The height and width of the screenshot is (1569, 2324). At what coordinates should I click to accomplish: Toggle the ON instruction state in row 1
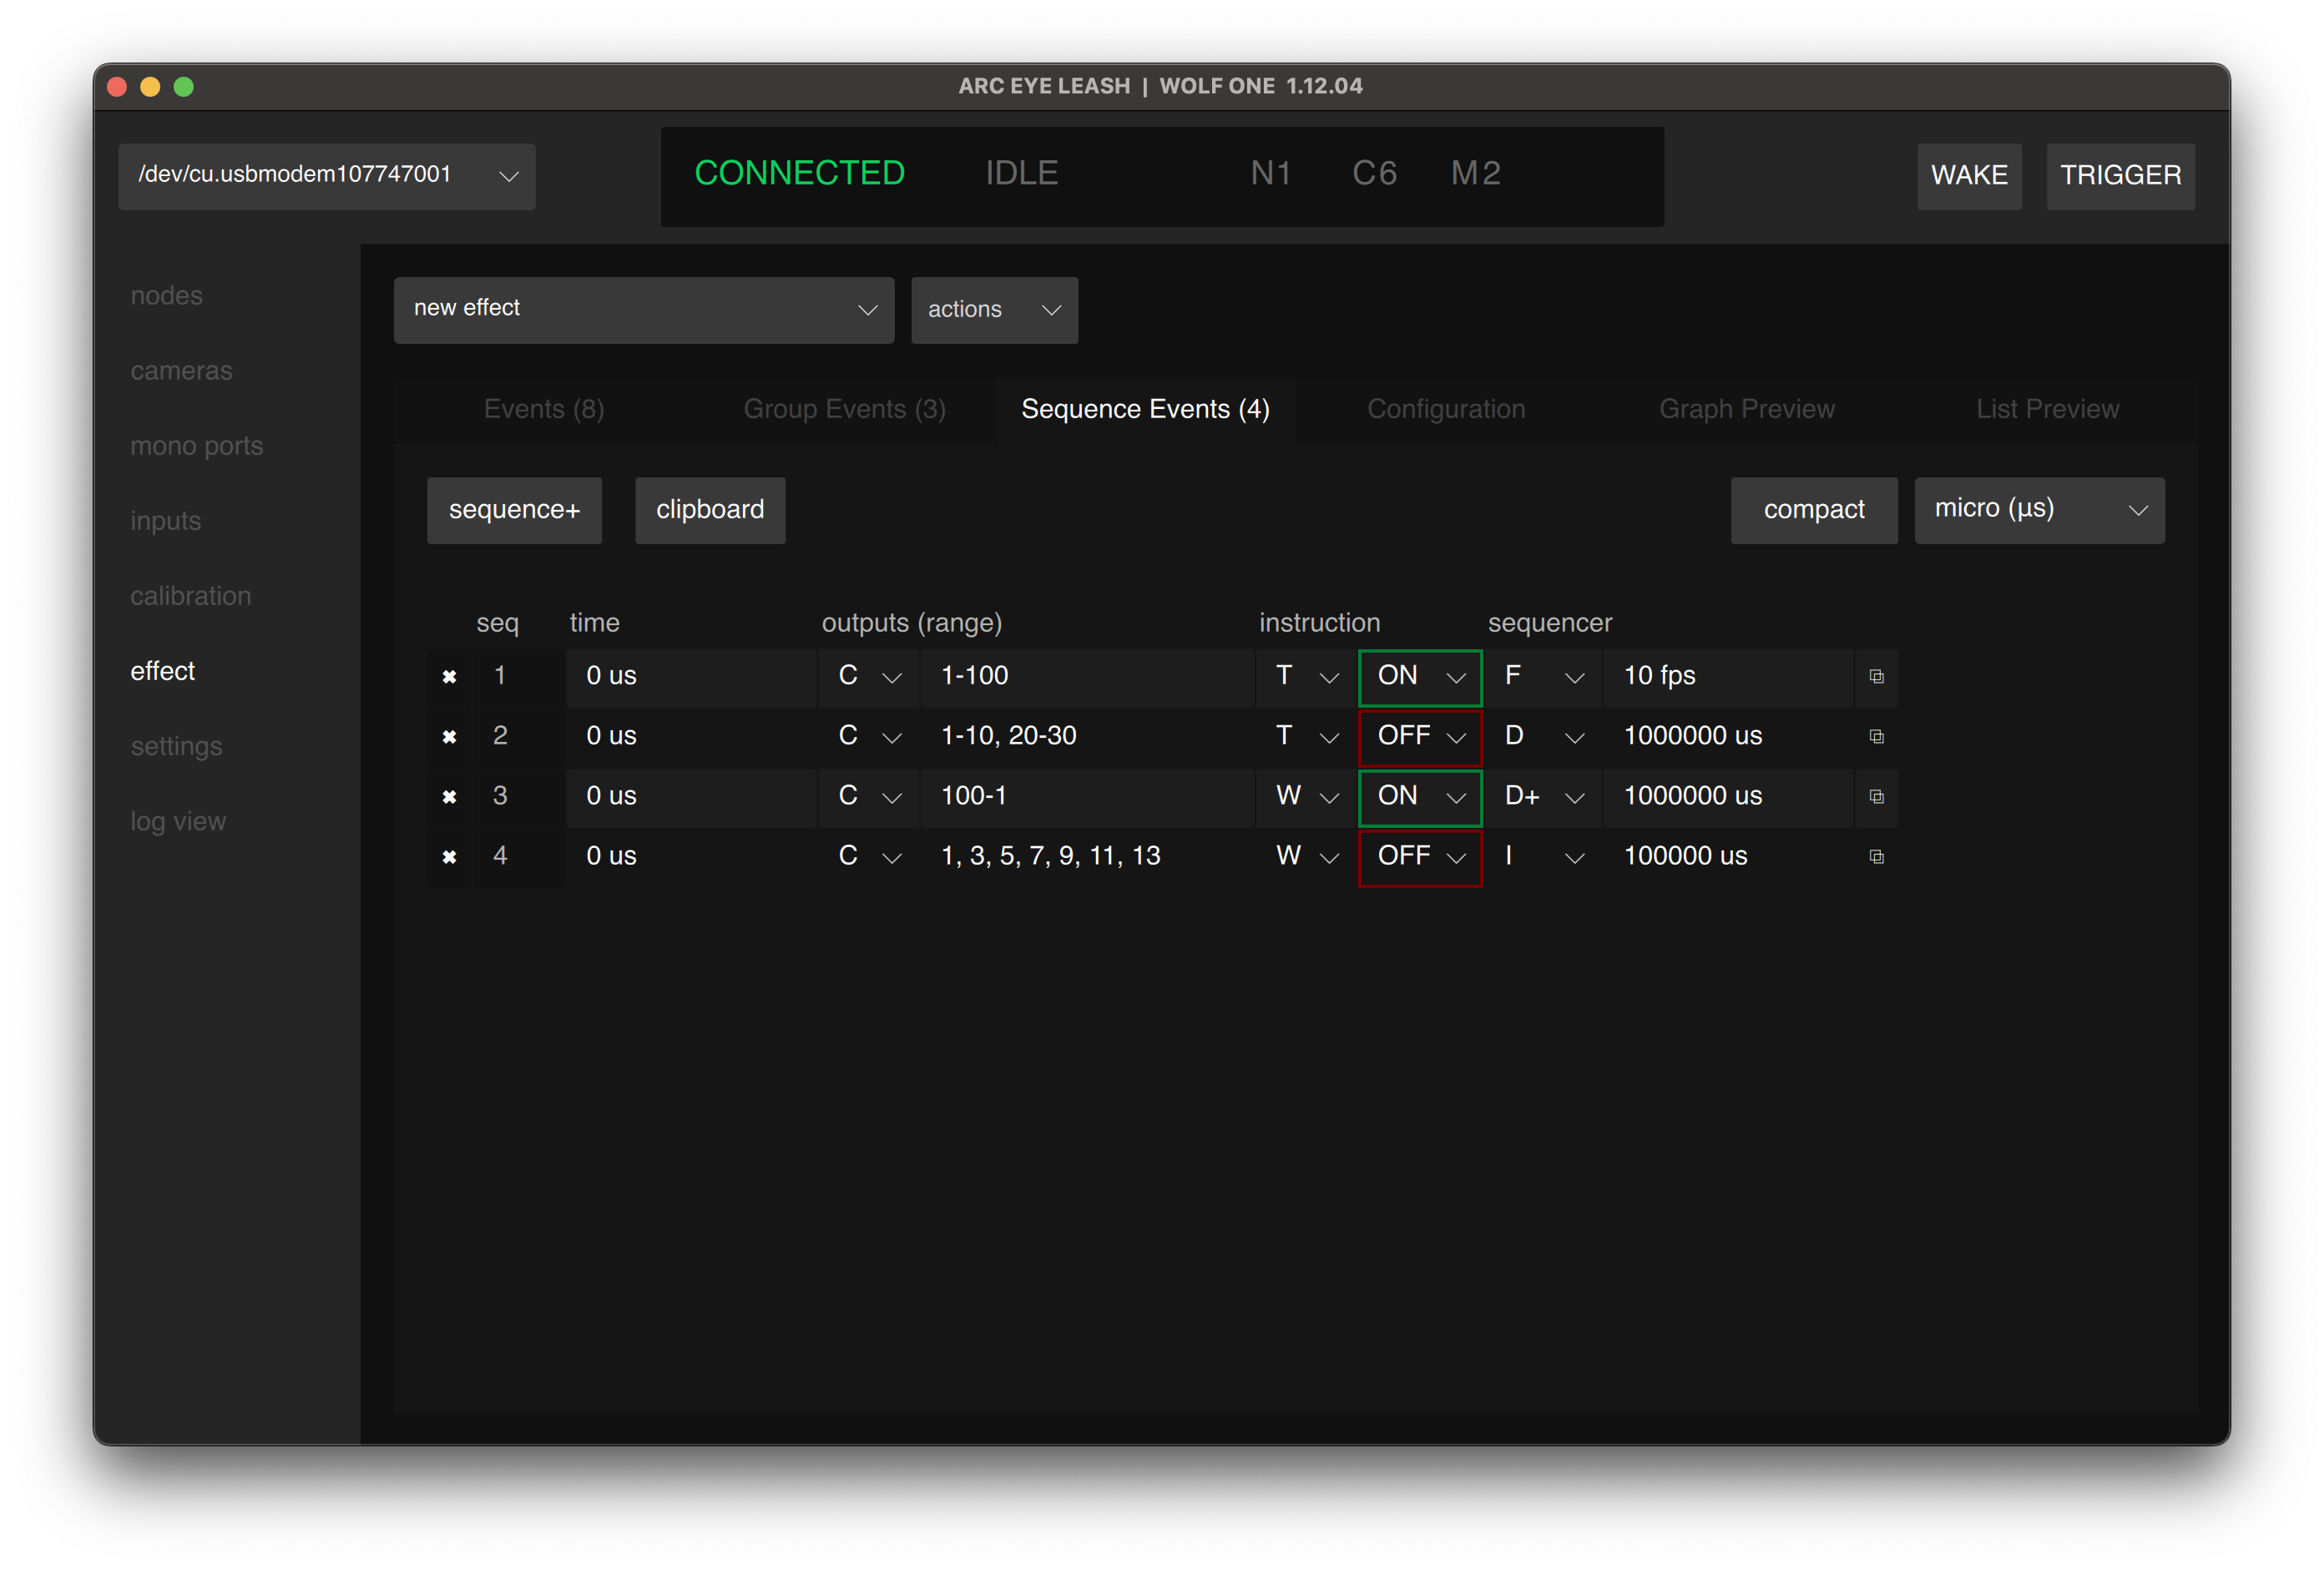1419,677
